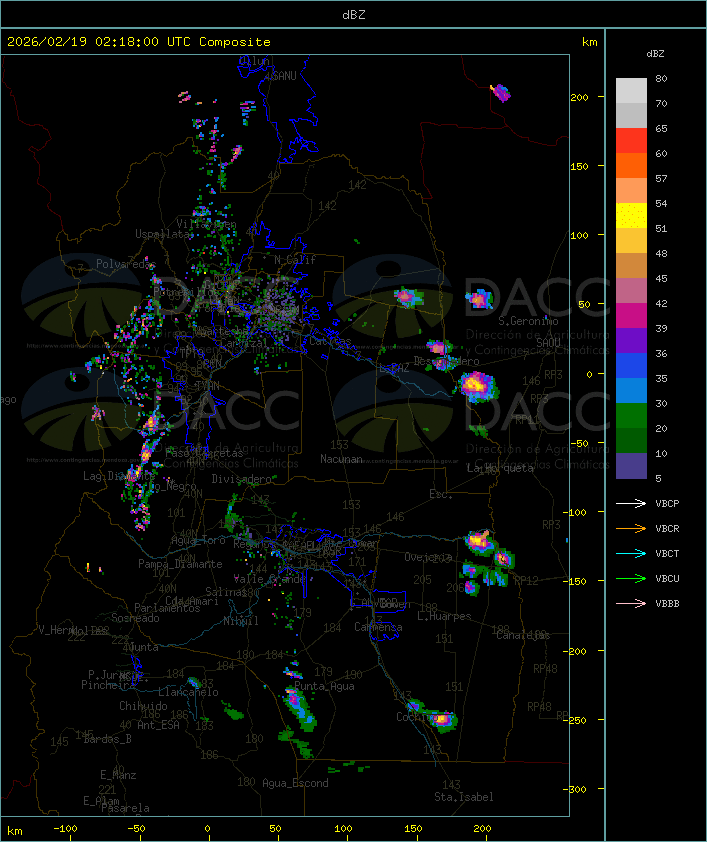Click the bottom axis tick '150'
Screen dimensions: 707x842
click(x=413, y=829)
